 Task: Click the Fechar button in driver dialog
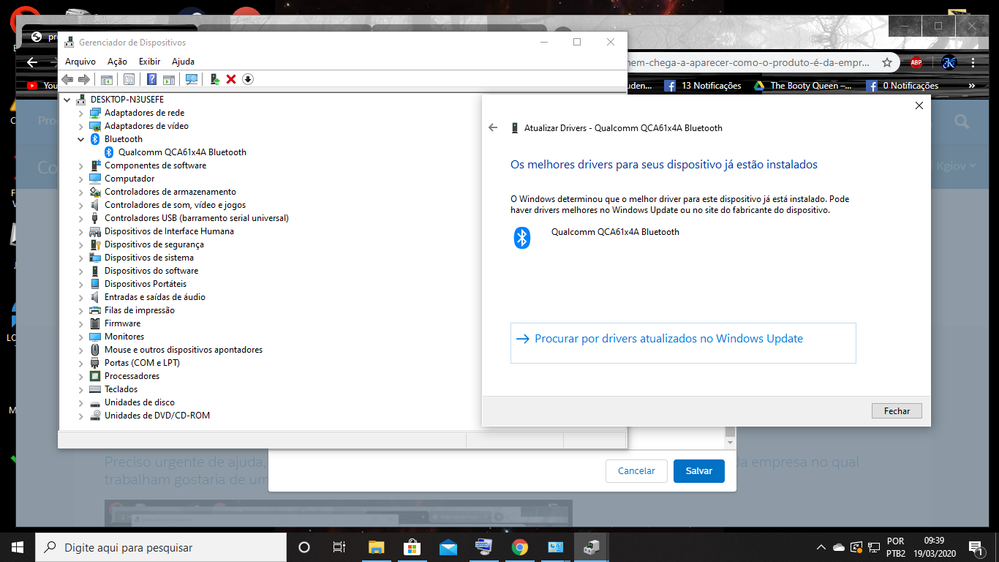[896, 411]
